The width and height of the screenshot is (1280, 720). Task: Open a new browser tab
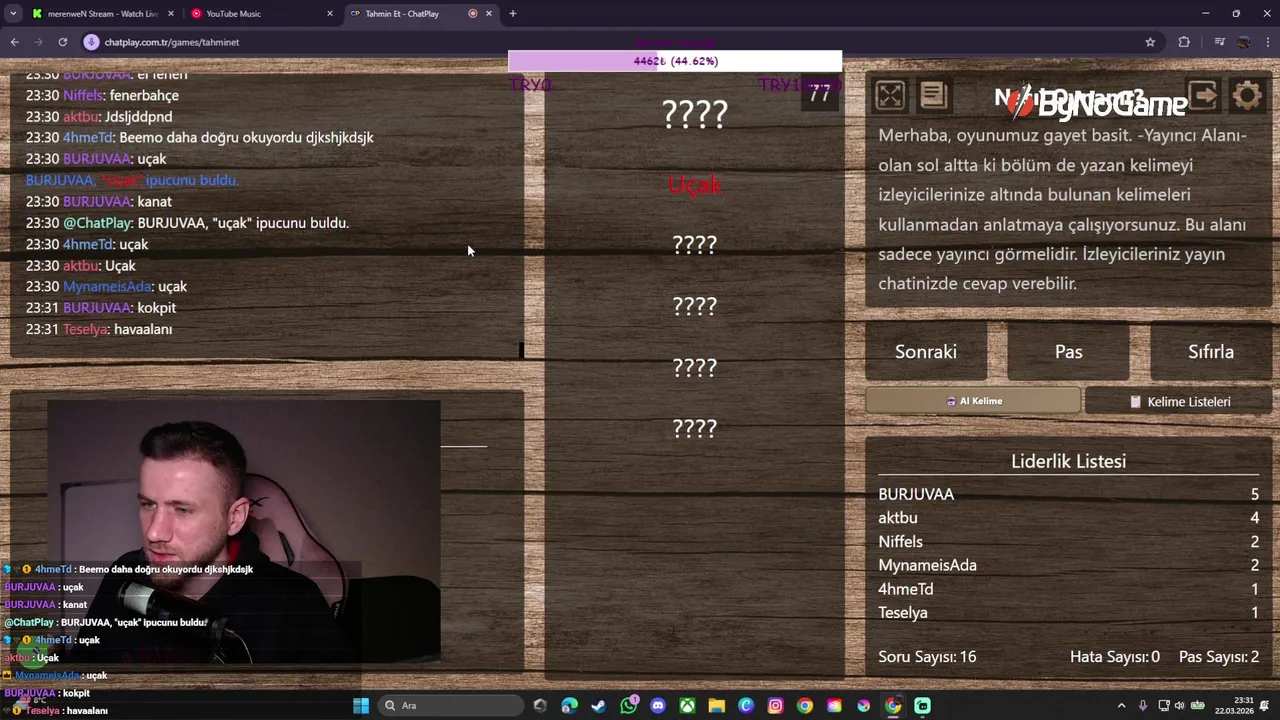(512, 14)
